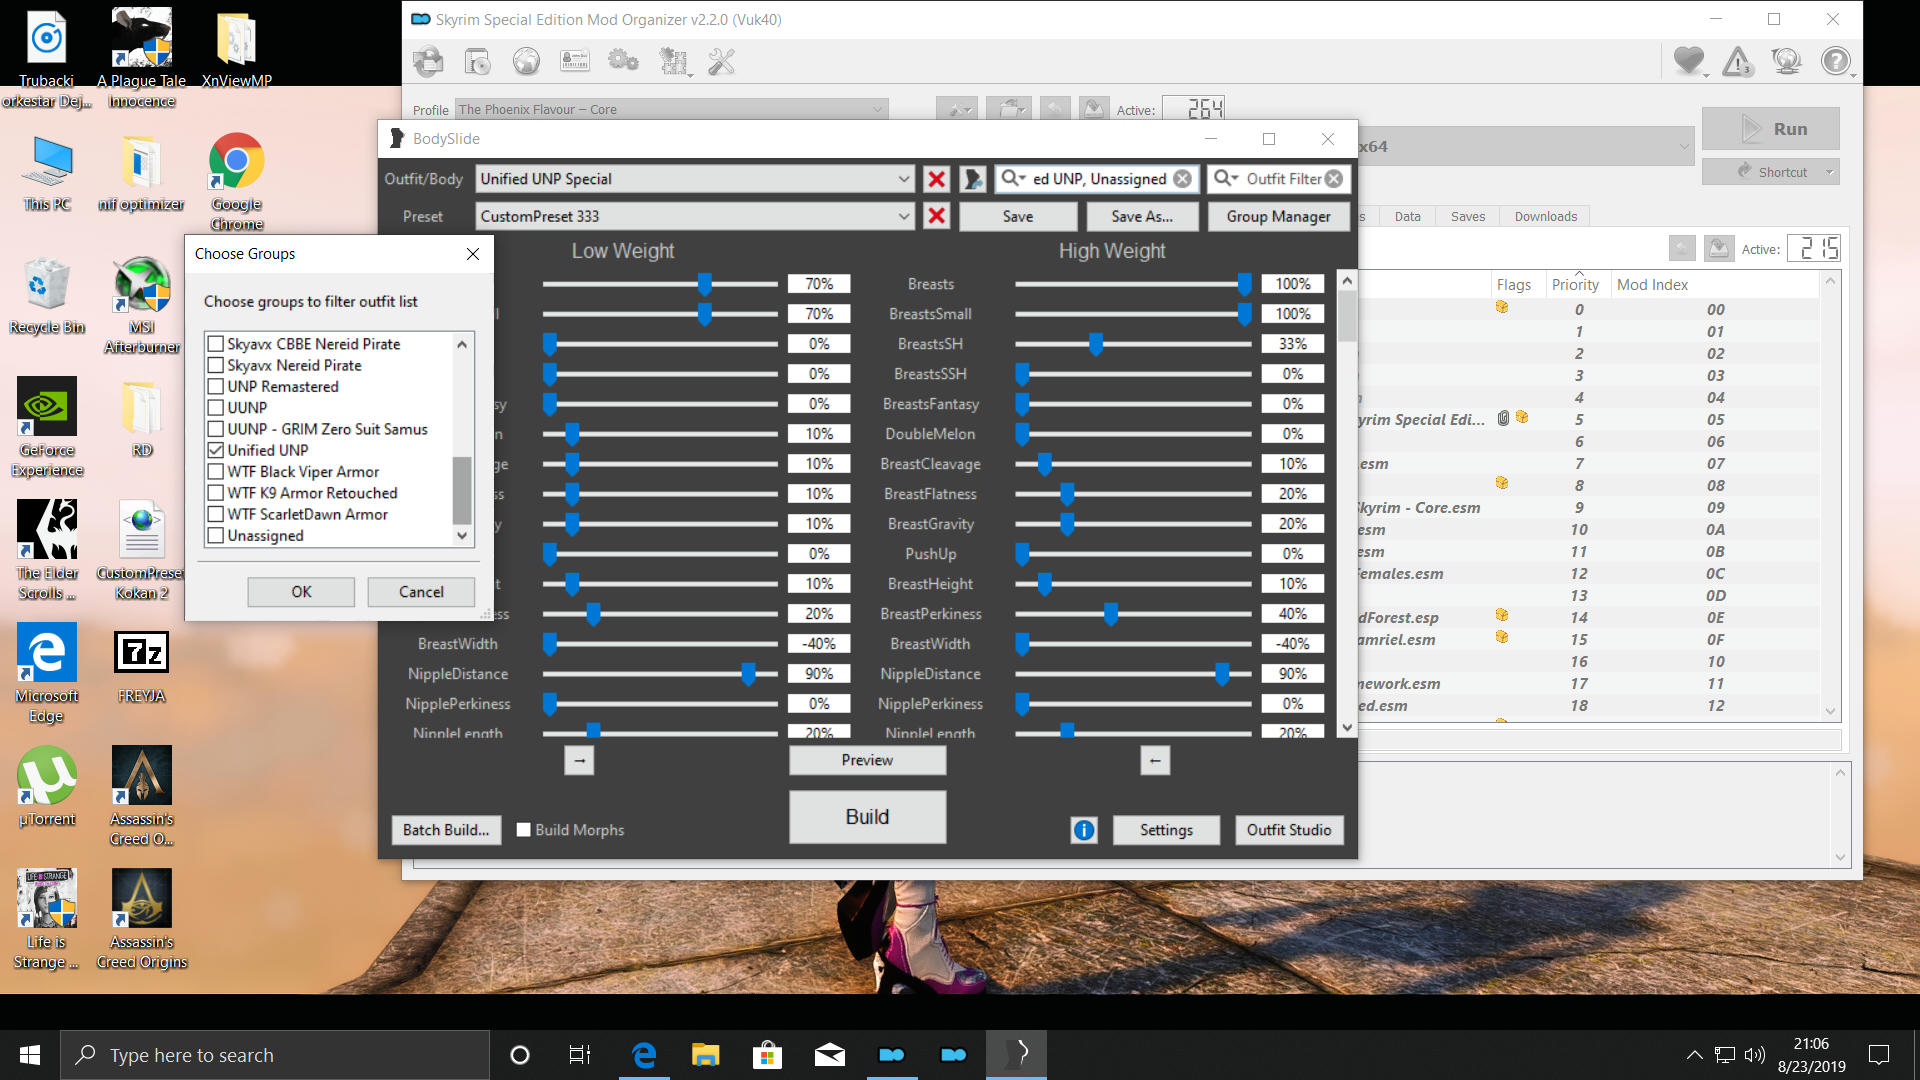Screen dimensions: 1920x1080
Task: Click the blue info icon in BodySlide
Action: [x=1084, y=830]
